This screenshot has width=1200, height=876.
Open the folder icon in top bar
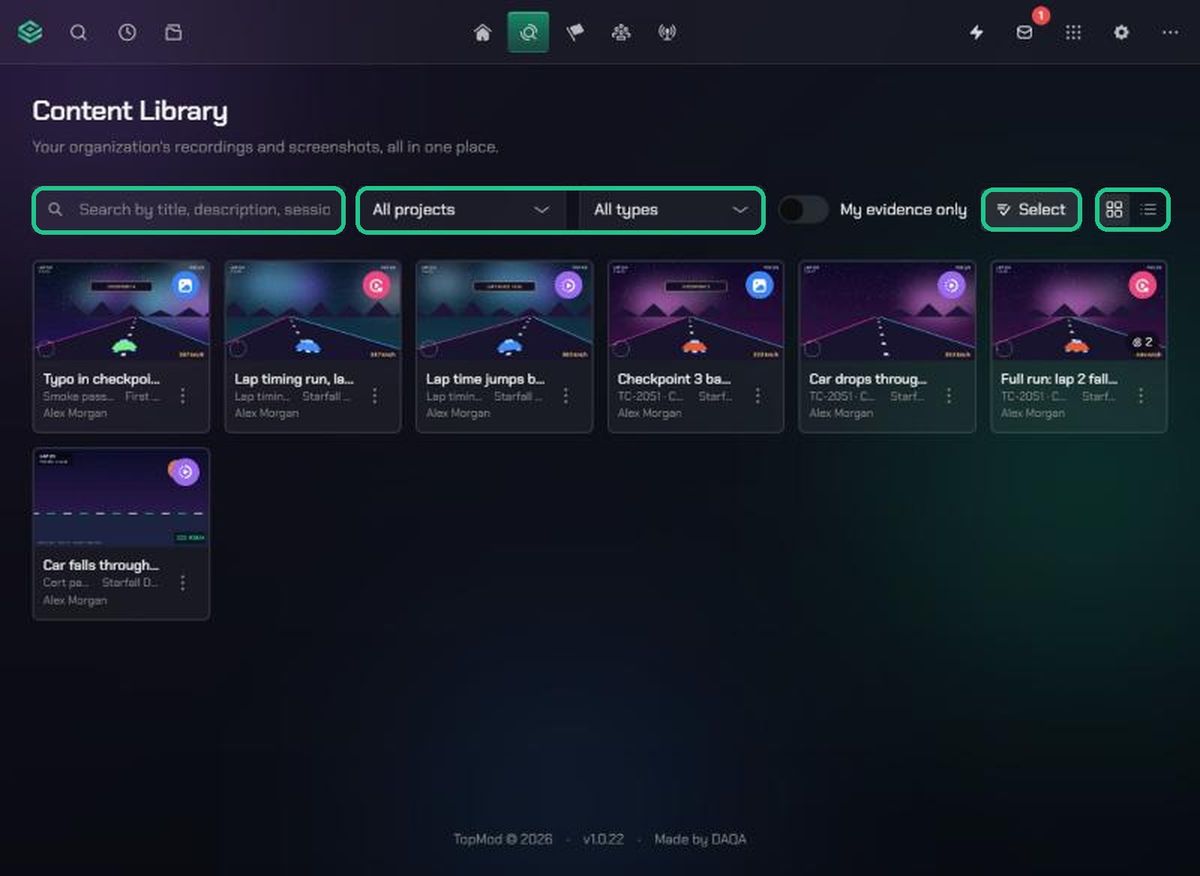pos(173,32)
